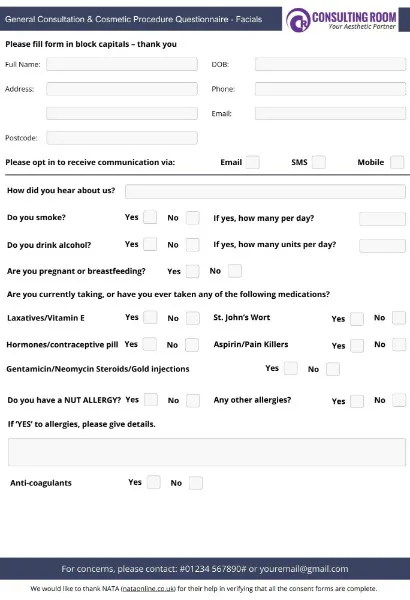Viewport: 410px width, 600px height.
Task: Click the 'How did you hear about us' field
Action: pos(265,191)
